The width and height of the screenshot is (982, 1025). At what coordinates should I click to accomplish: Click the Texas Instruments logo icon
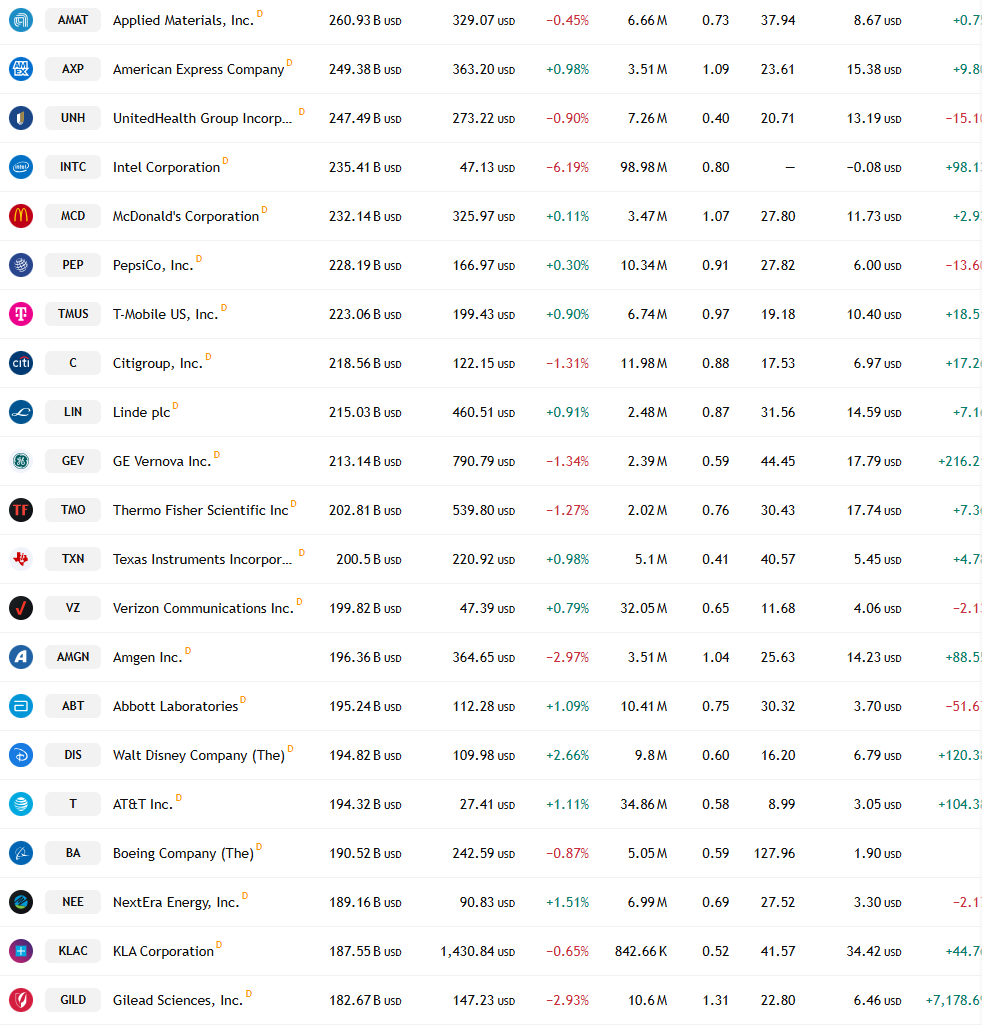tap(21, 559)
